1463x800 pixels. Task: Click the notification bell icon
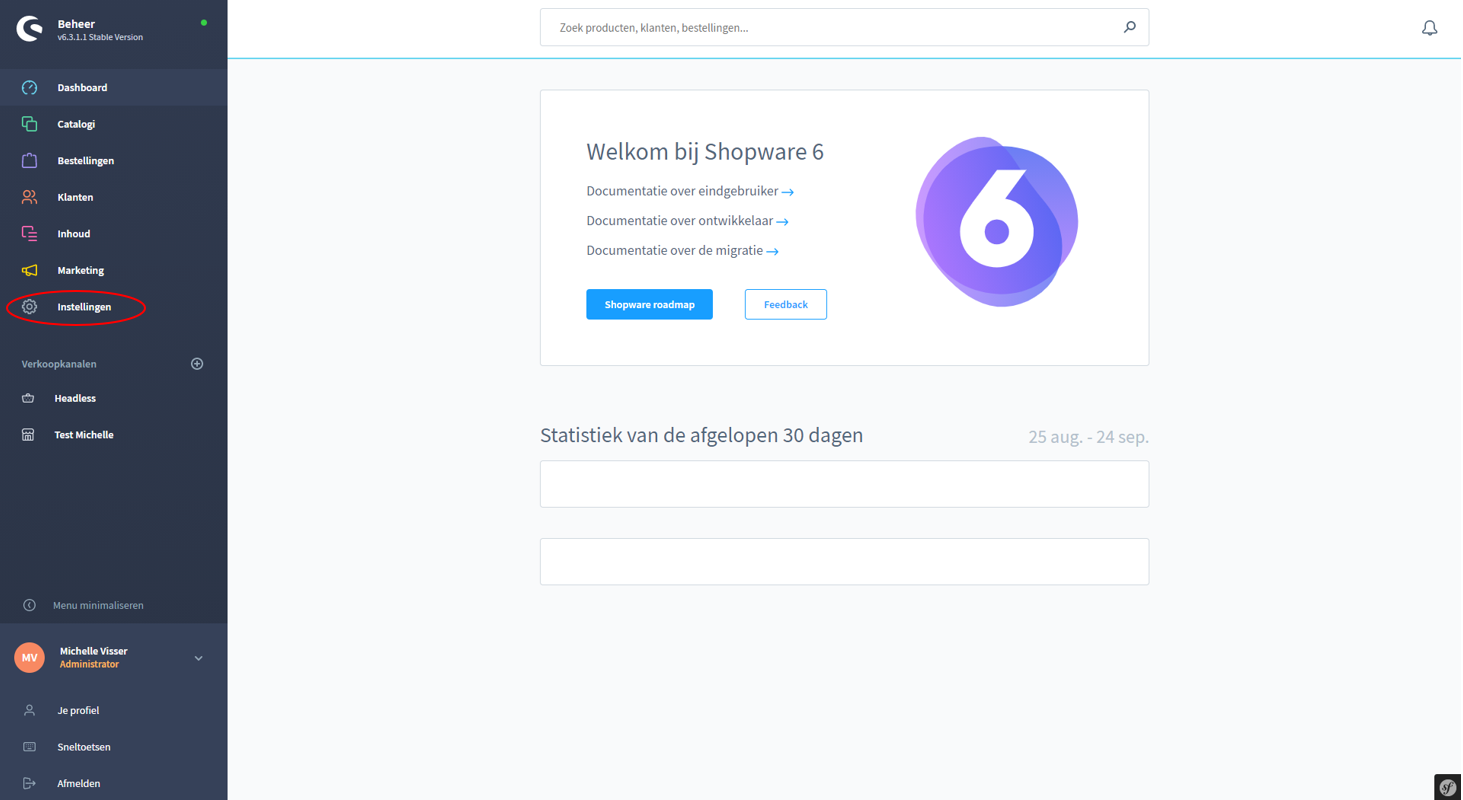[1429, 28]
